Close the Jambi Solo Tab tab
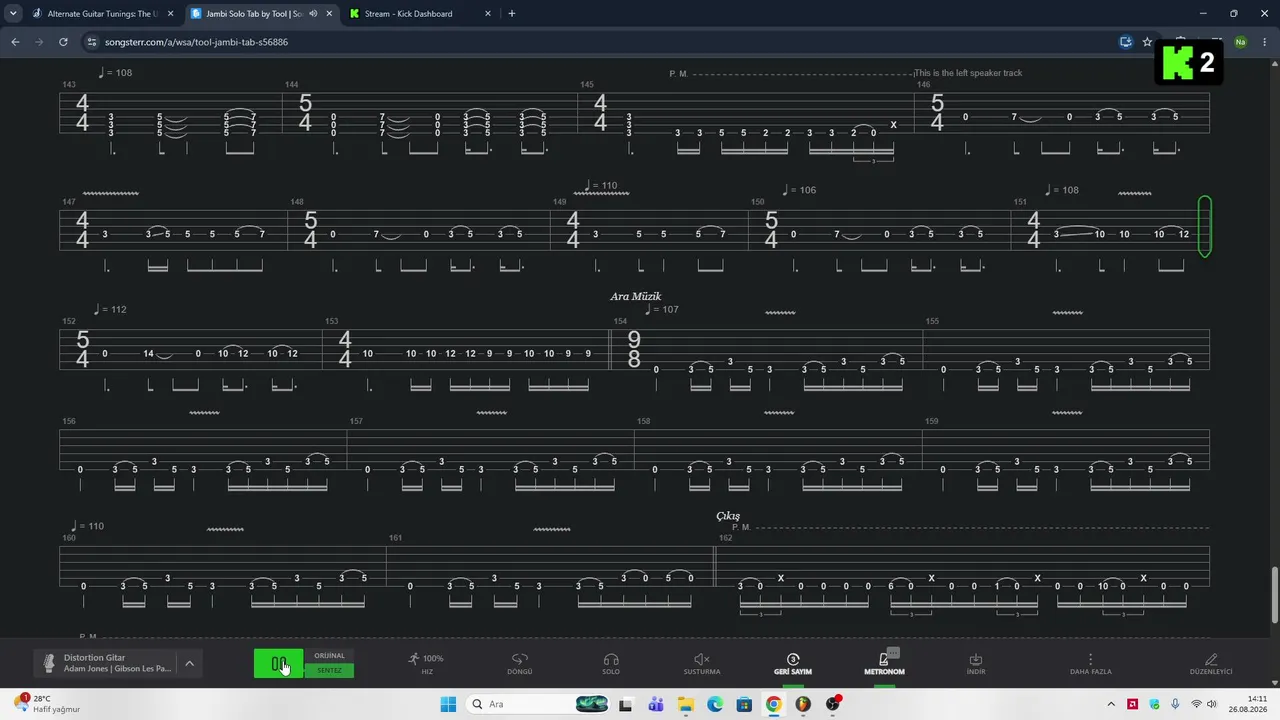 point(329,14)
